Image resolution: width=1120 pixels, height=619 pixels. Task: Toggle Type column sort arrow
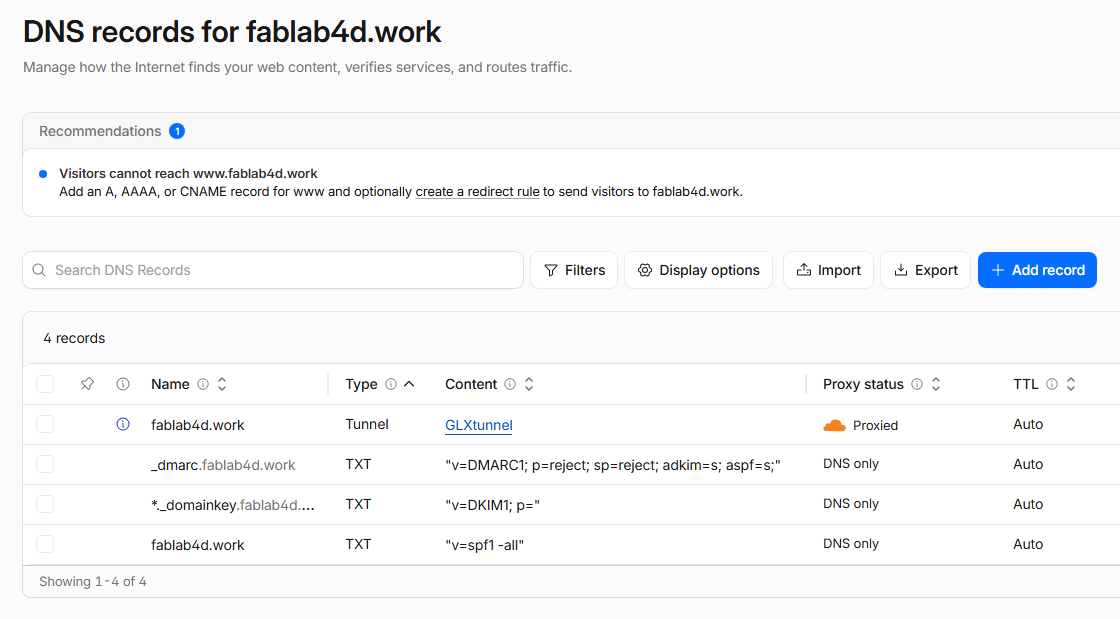(409, 384)
